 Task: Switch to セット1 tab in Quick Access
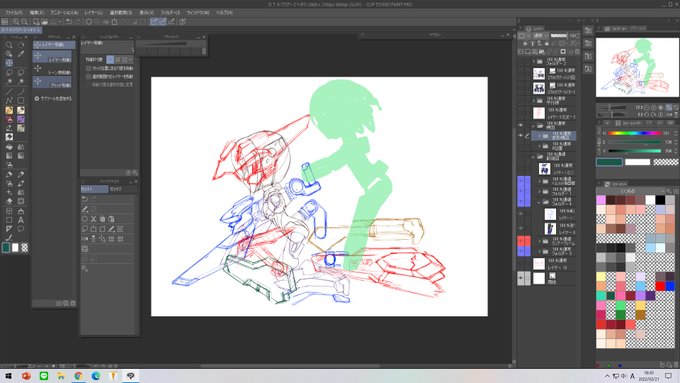94,189
